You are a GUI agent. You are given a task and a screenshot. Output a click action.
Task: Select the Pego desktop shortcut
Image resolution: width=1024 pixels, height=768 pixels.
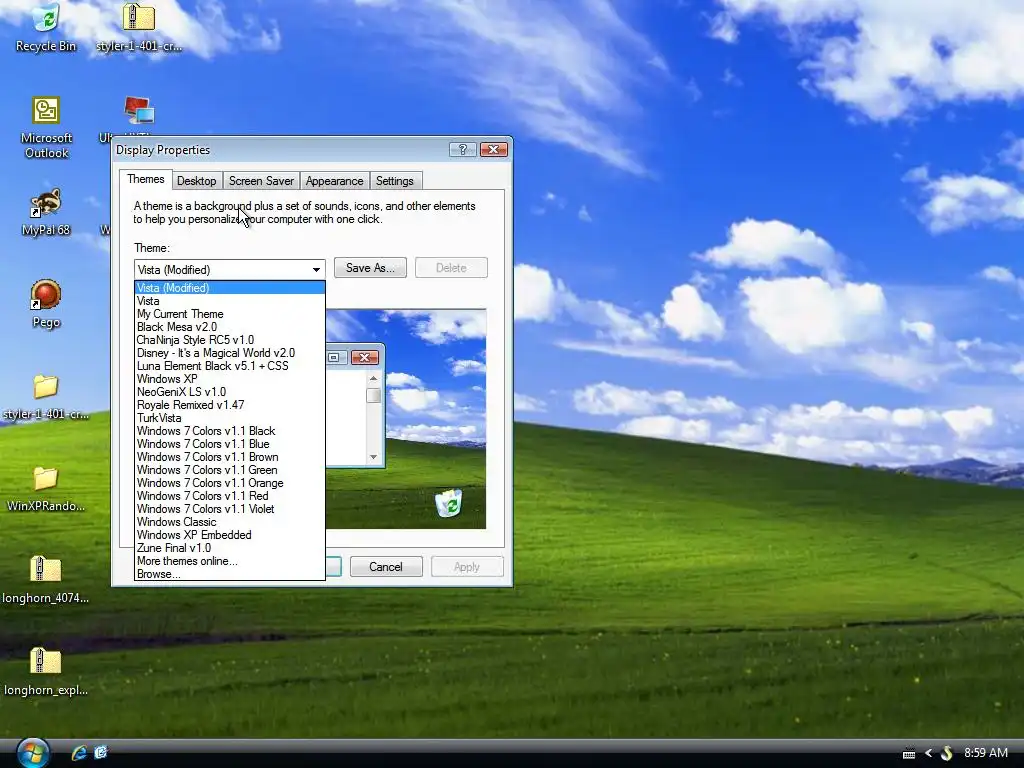46,304
